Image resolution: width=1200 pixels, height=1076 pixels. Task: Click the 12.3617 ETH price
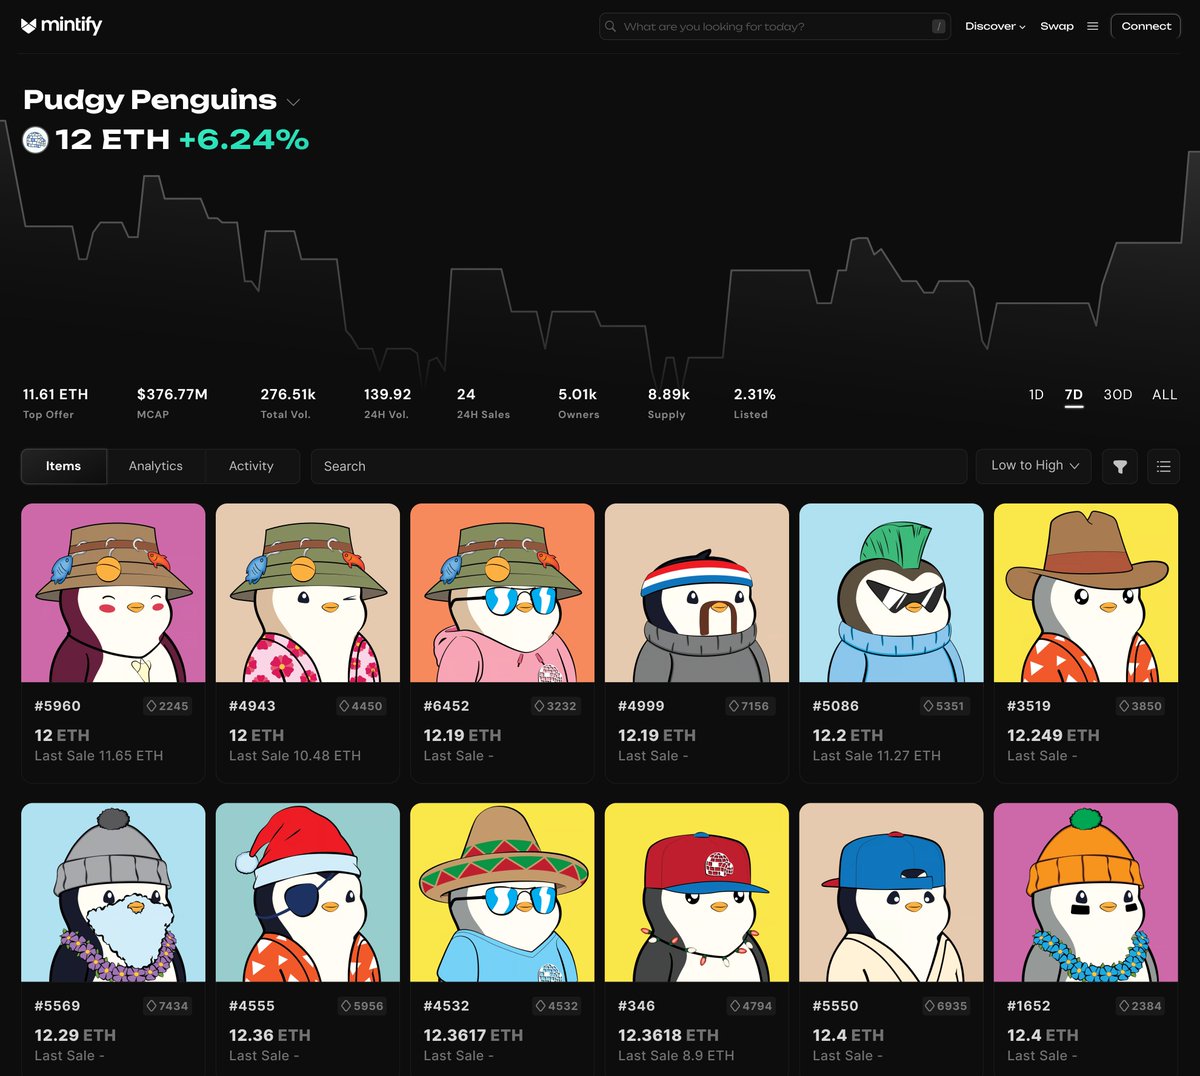[x=473, y=1035]
